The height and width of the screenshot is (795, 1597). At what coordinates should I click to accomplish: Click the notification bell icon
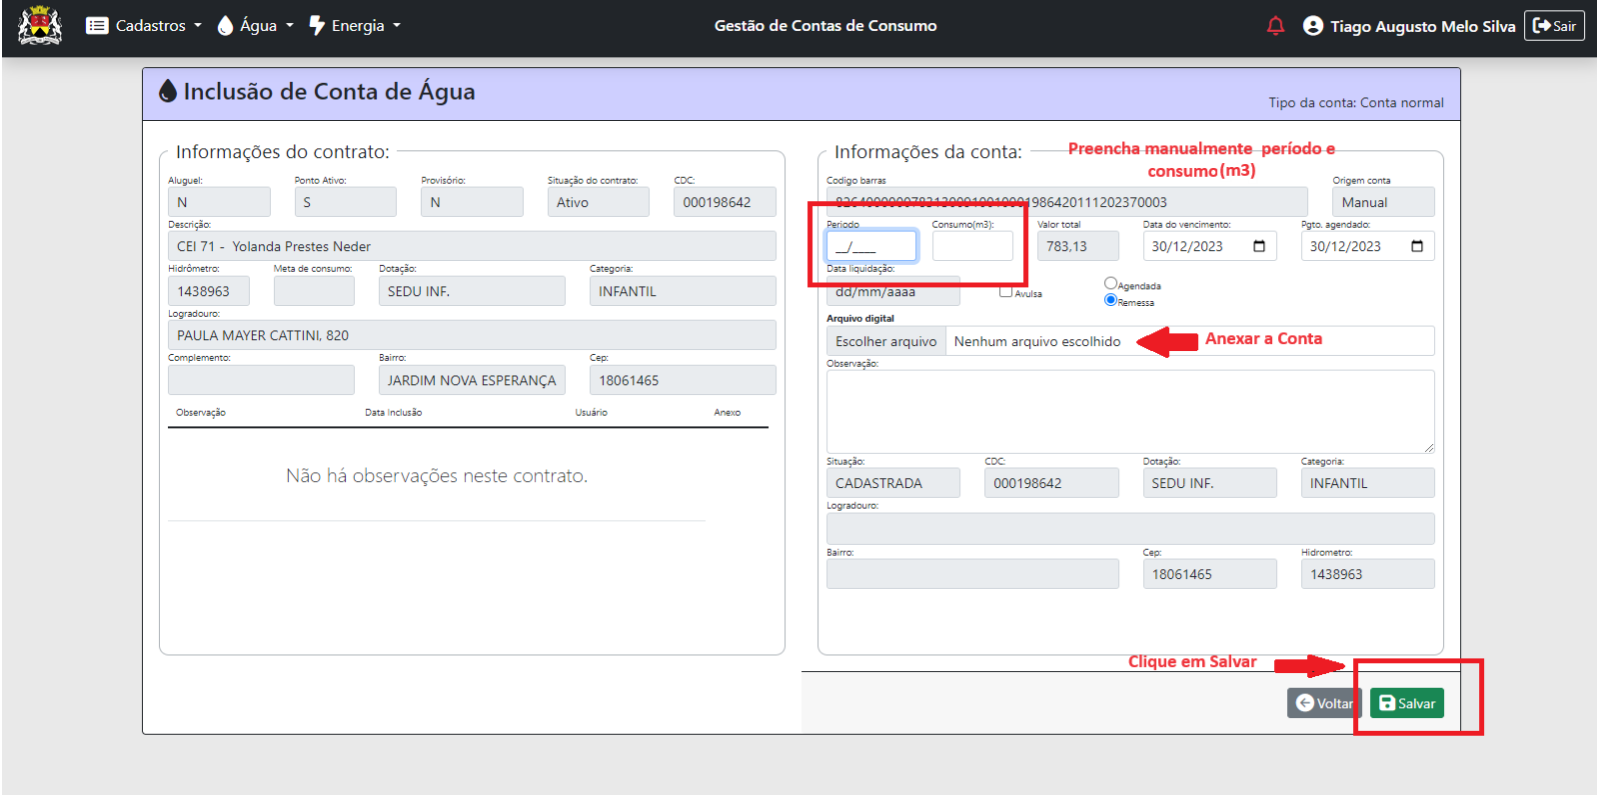tap(1275, 26)
